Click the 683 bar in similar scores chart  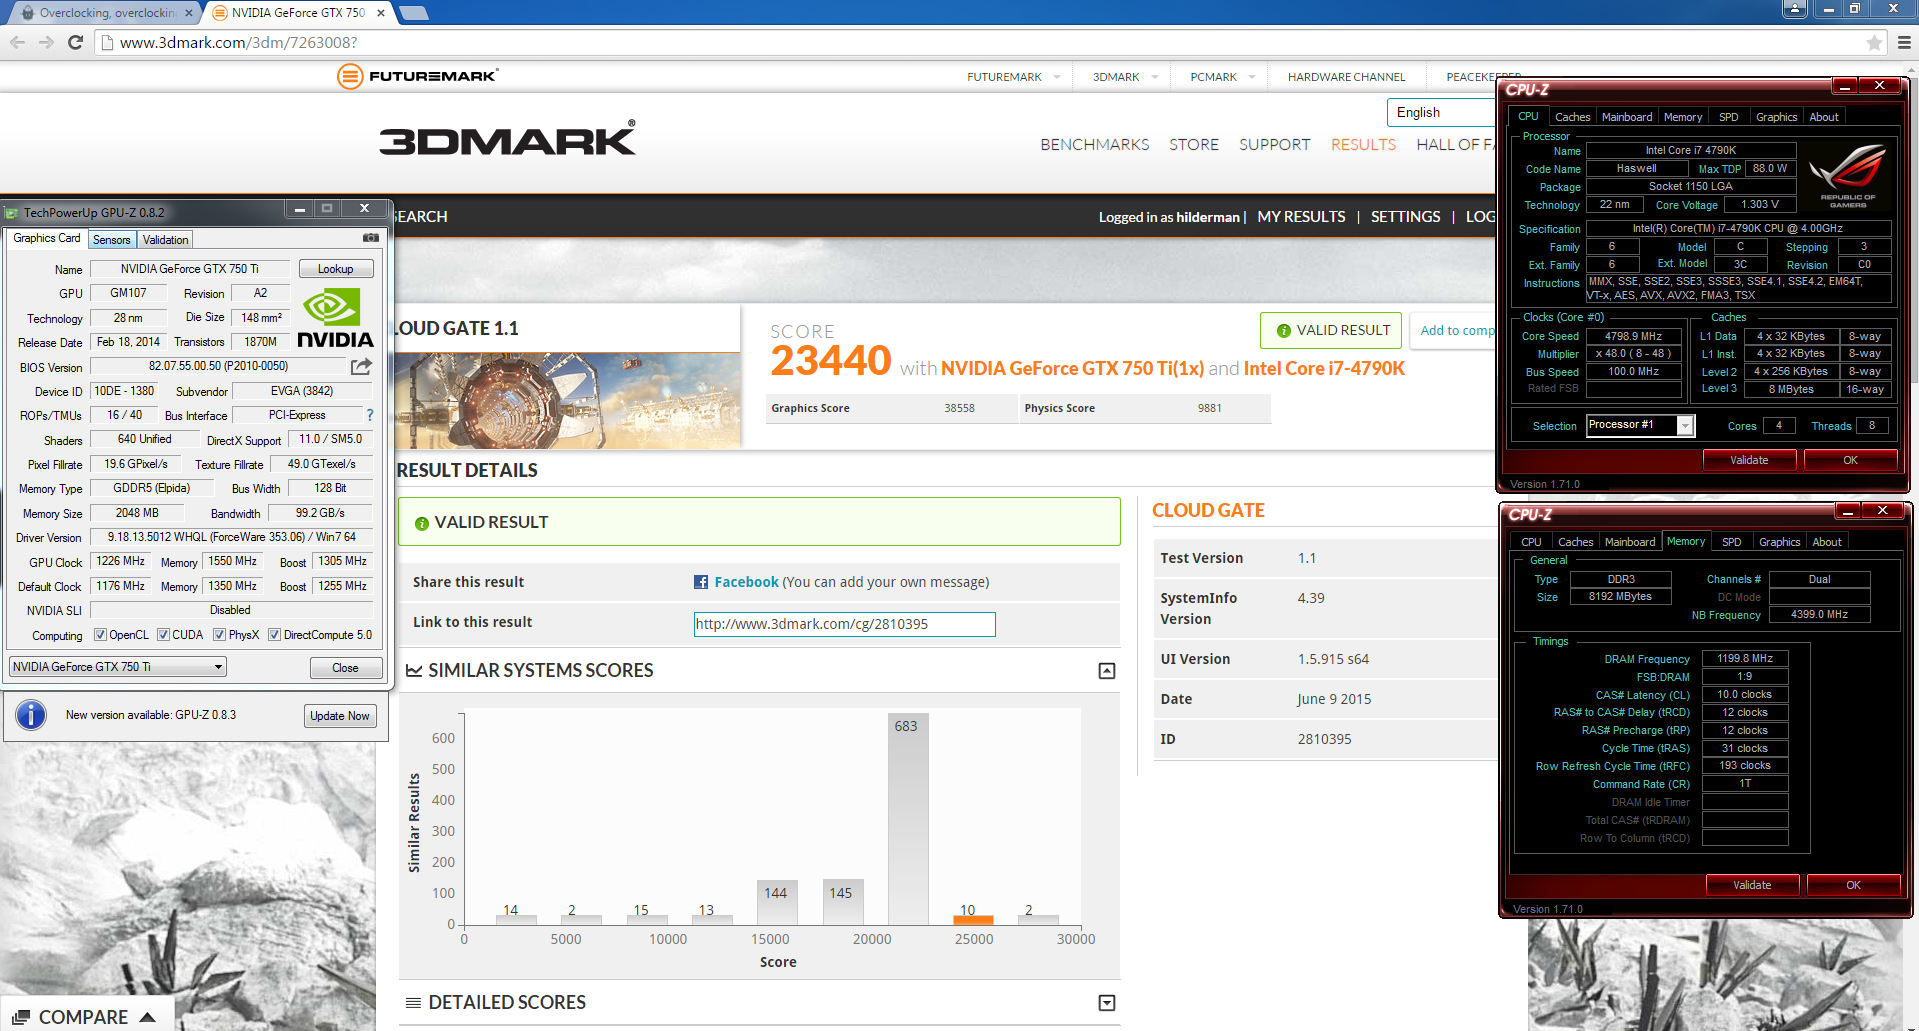click(x=906, y=819)
